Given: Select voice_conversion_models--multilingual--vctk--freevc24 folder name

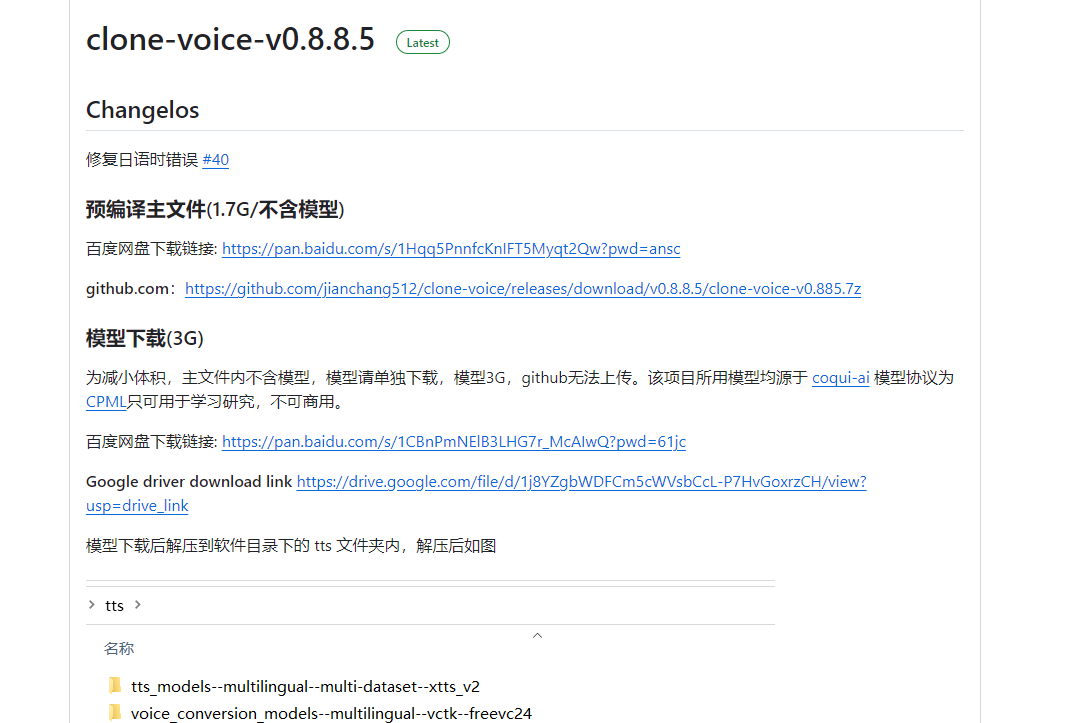Looking at the screenshot, I should point(331,713).
